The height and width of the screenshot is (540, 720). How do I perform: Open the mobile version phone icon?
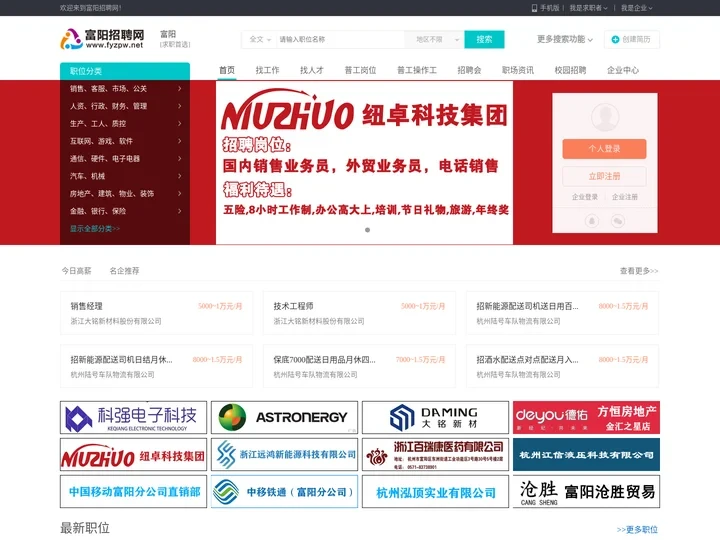pyautogui.click(x=534, y=8)
